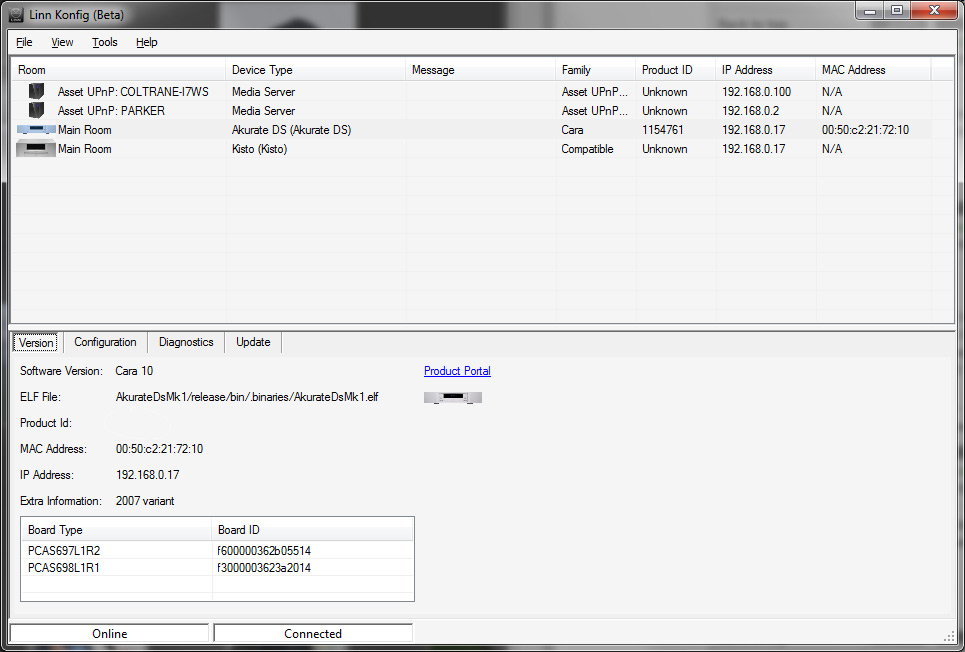Click the Connected status bar panel
Image resolution: width=965 pixels, height=652 pixels.
[x=313, y=634]
